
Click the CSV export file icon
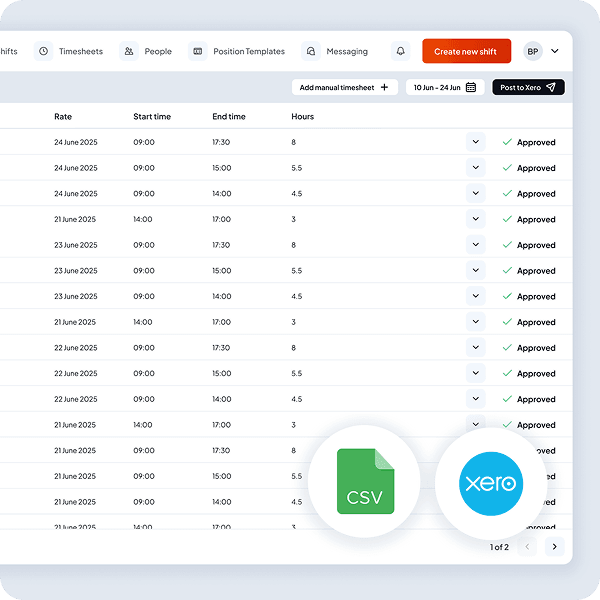click(365, 481)
